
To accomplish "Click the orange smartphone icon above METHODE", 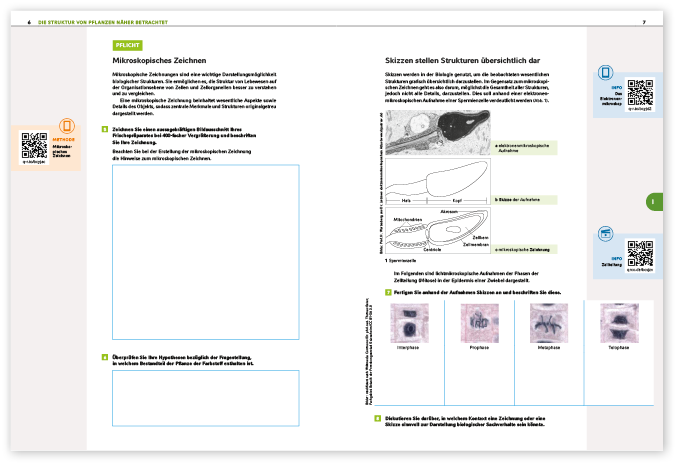I will [66, 126].
